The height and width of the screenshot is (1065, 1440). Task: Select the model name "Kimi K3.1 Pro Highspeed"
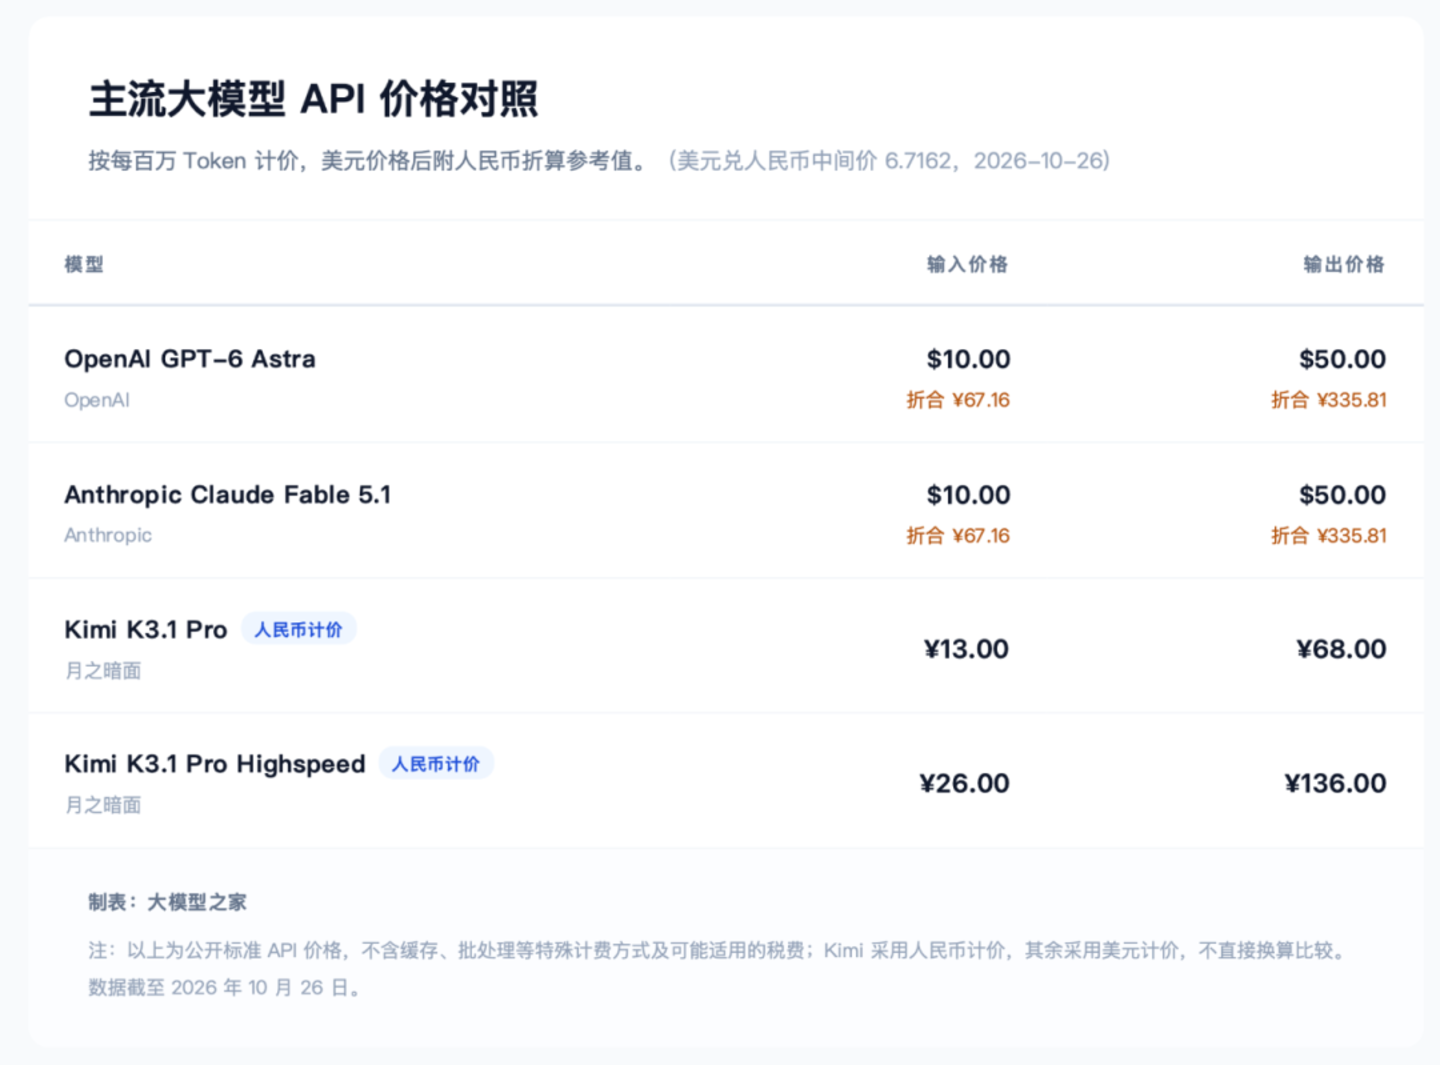215,764
